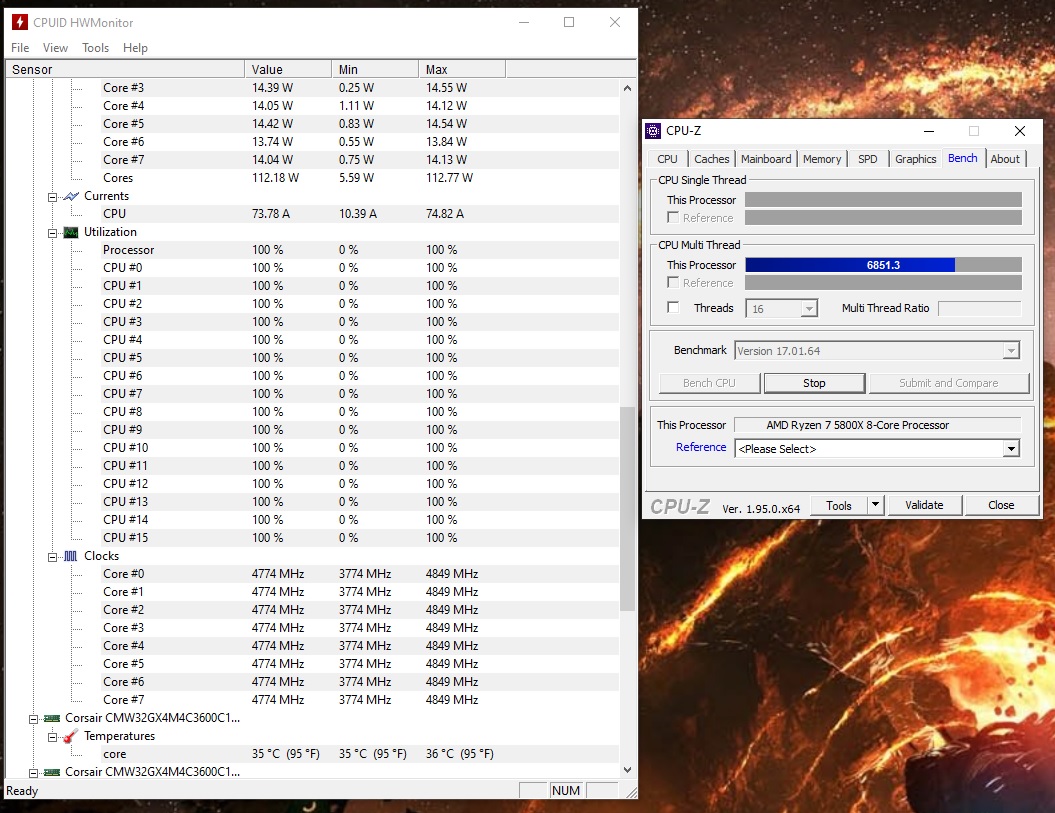Viewport: 1055px width, 813px height.
Task: Click the Temperatures thermometer icon
Action: click(x=71, y=736)
